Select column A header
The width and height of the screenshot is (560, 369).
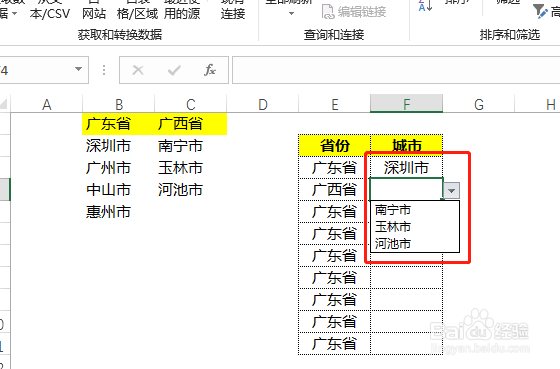click(47, 104)
